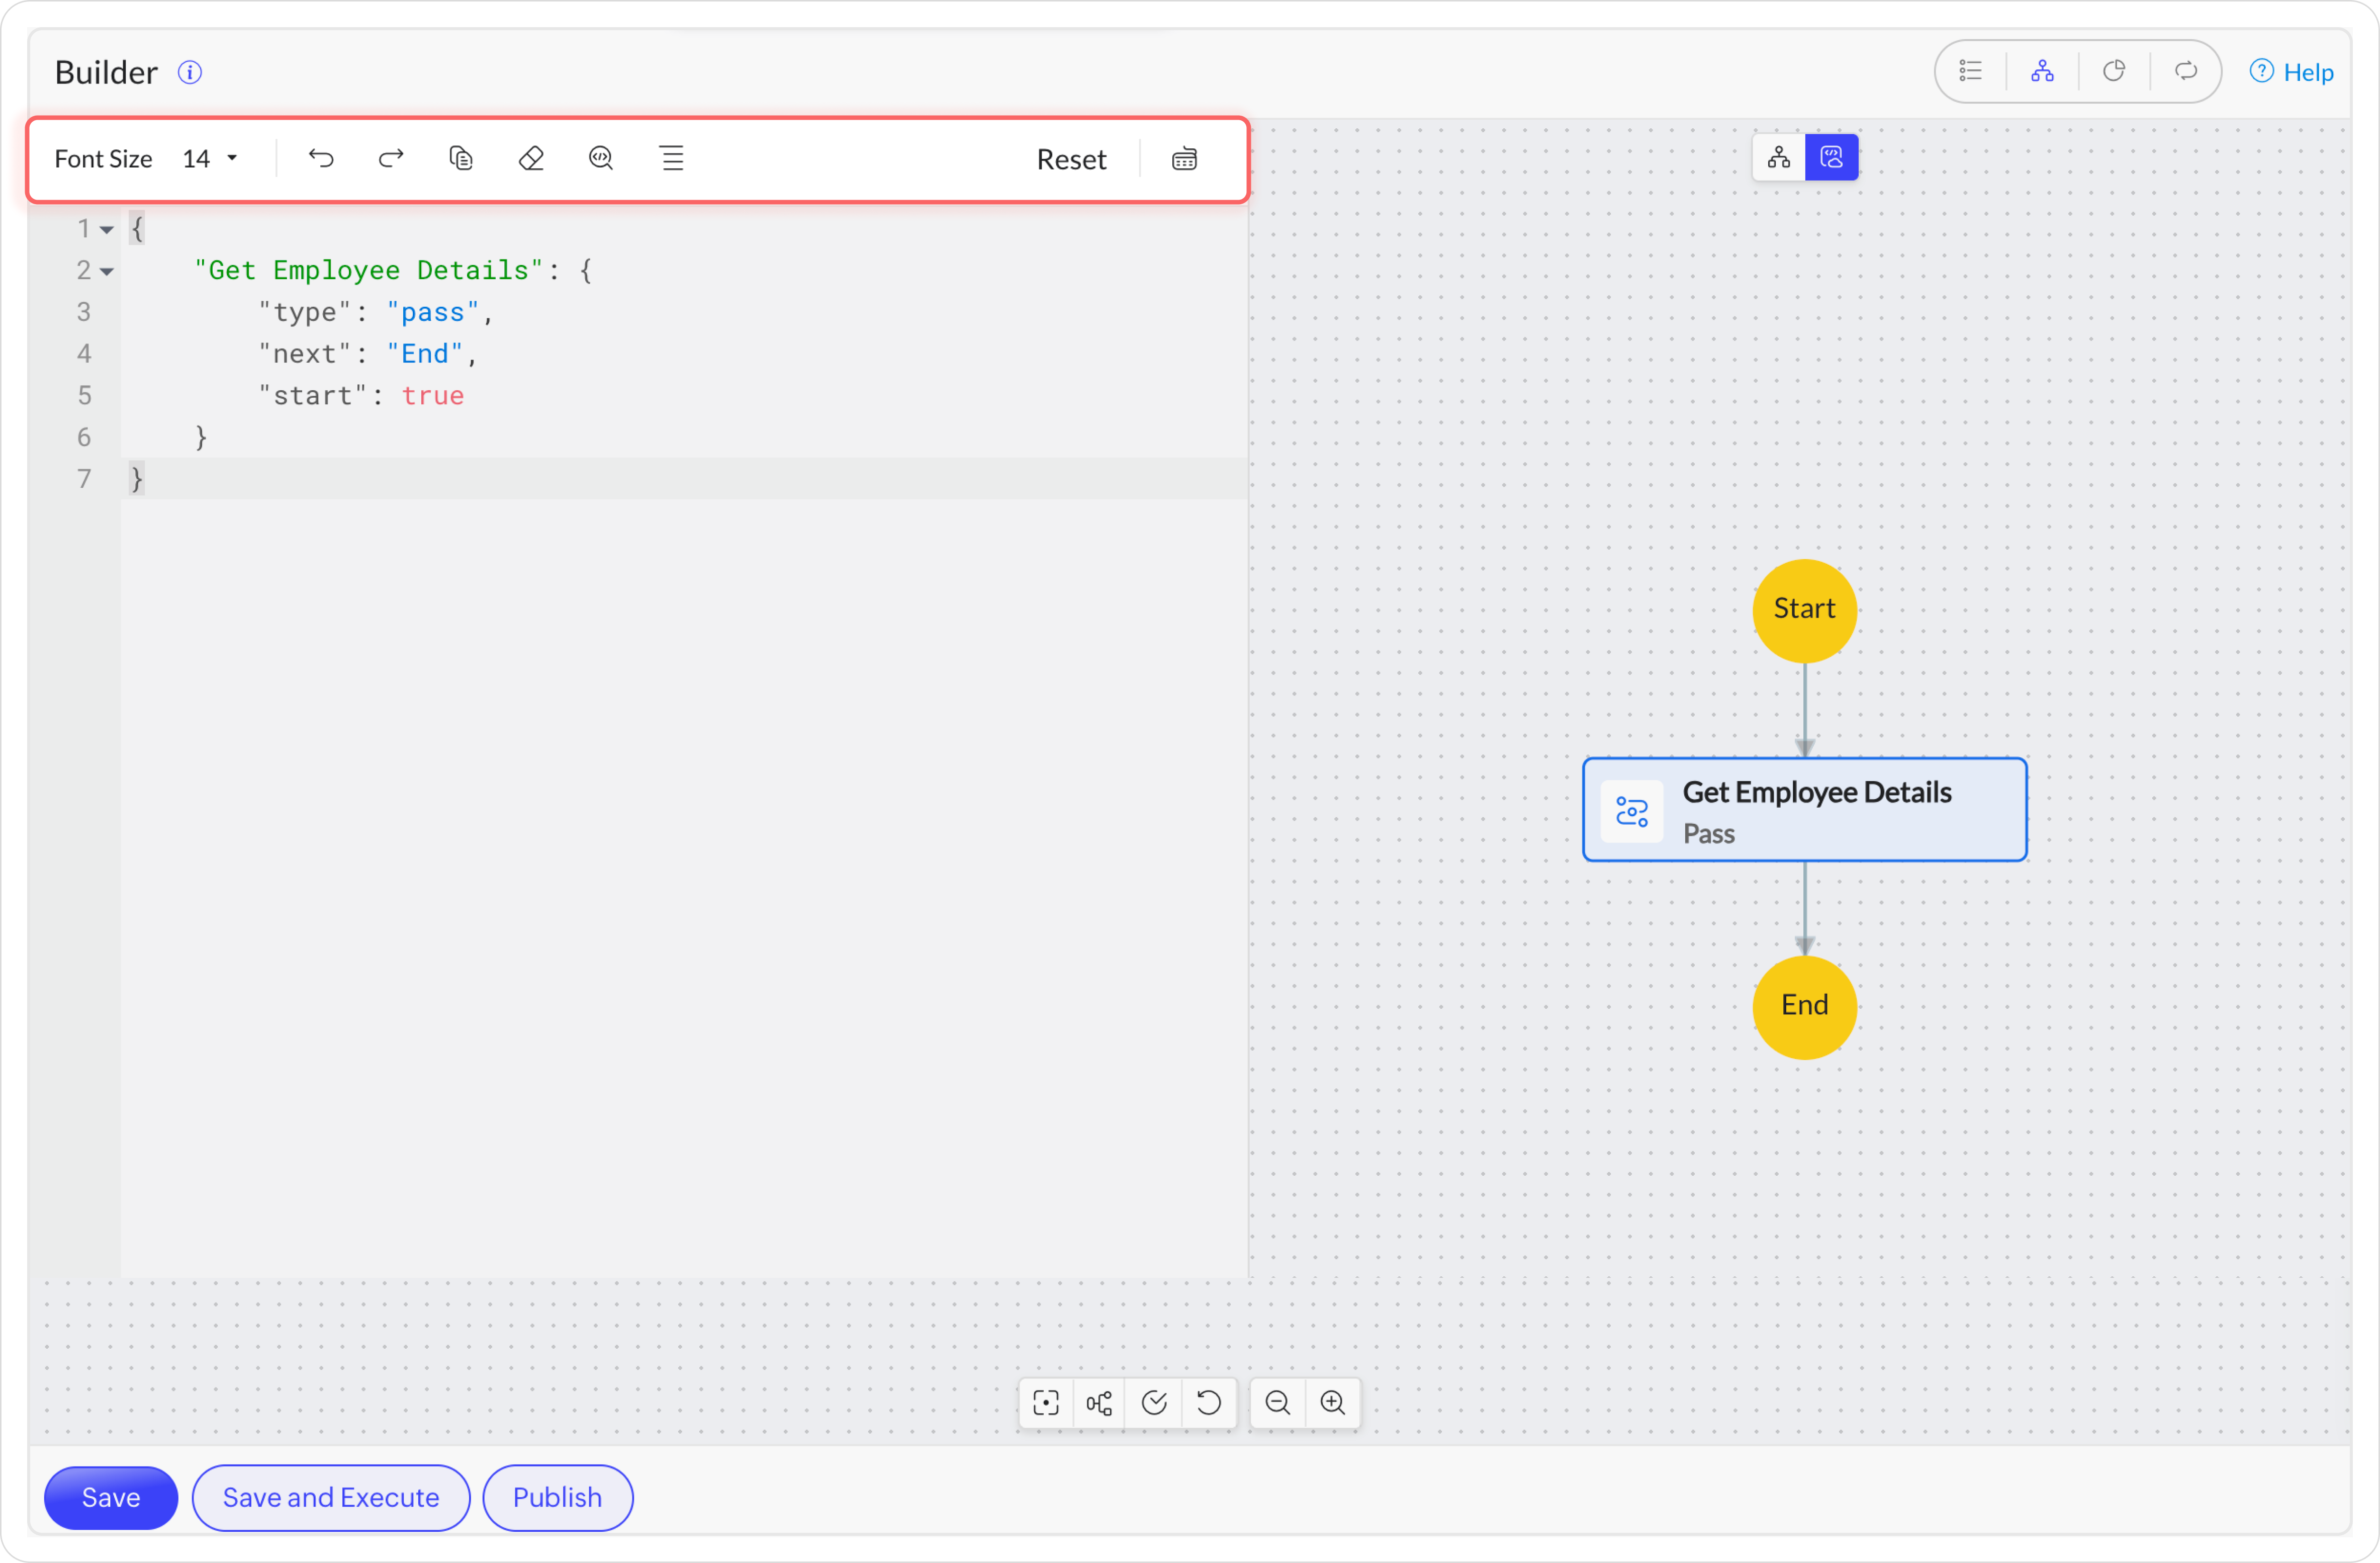Select the Get Employee Details node

pyautogui.click(x=1804, y=810)
